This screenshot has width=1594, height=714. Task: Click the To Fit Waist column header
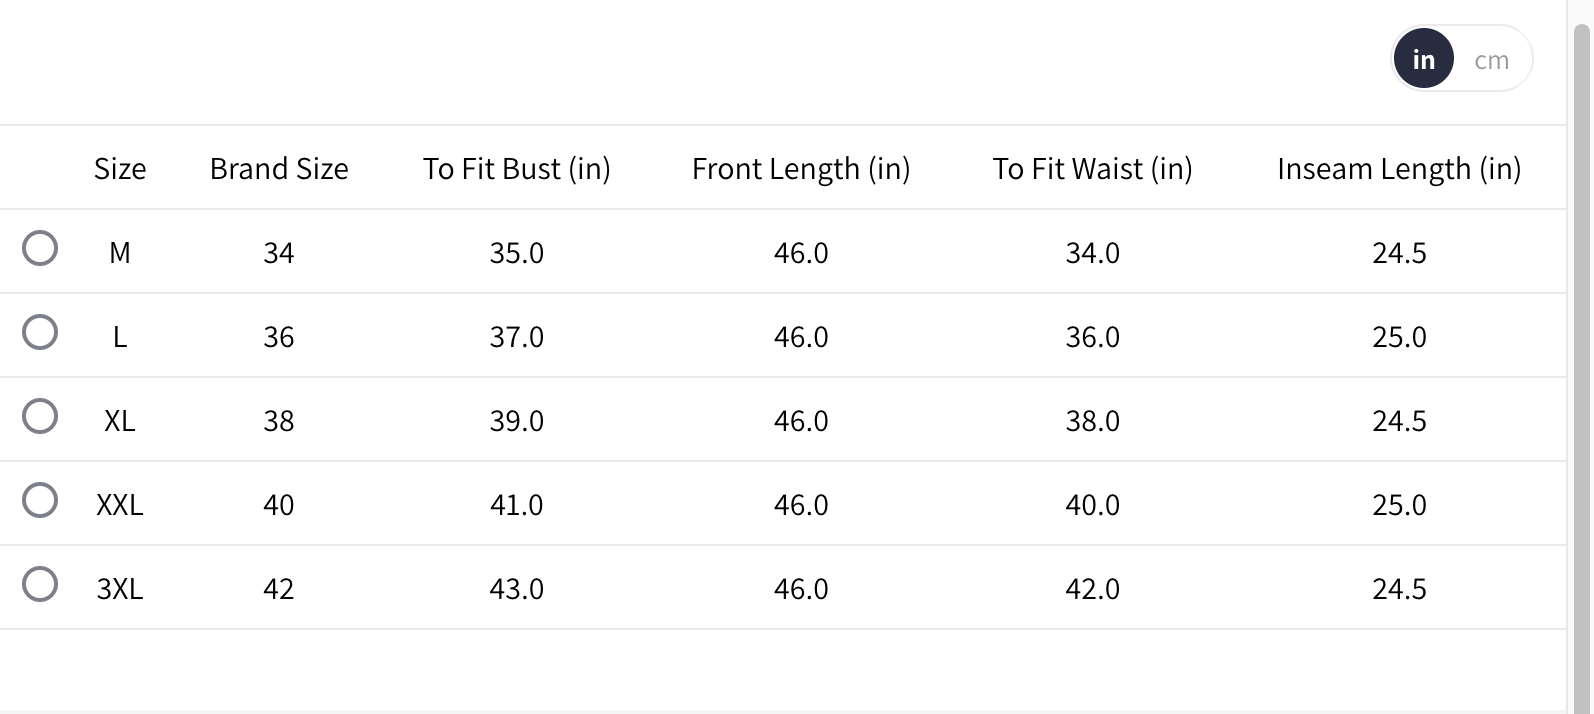click(1092, 169)
